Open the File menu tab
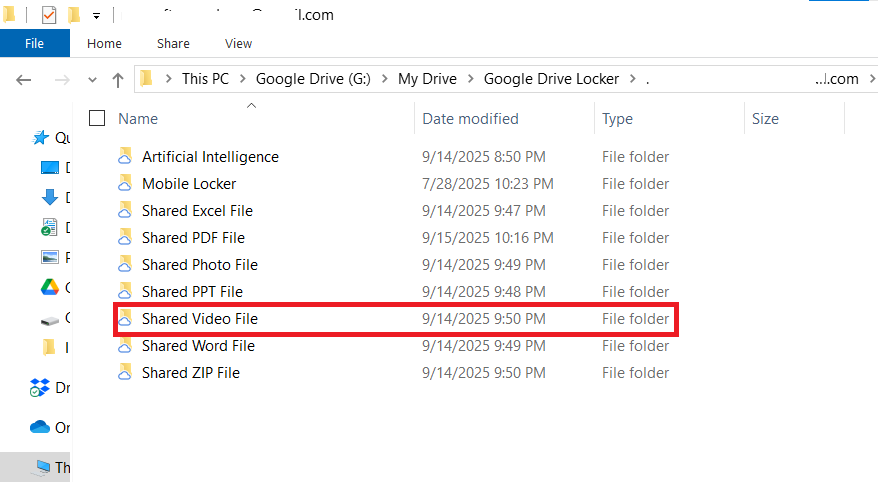 click(x=34, y=43)
